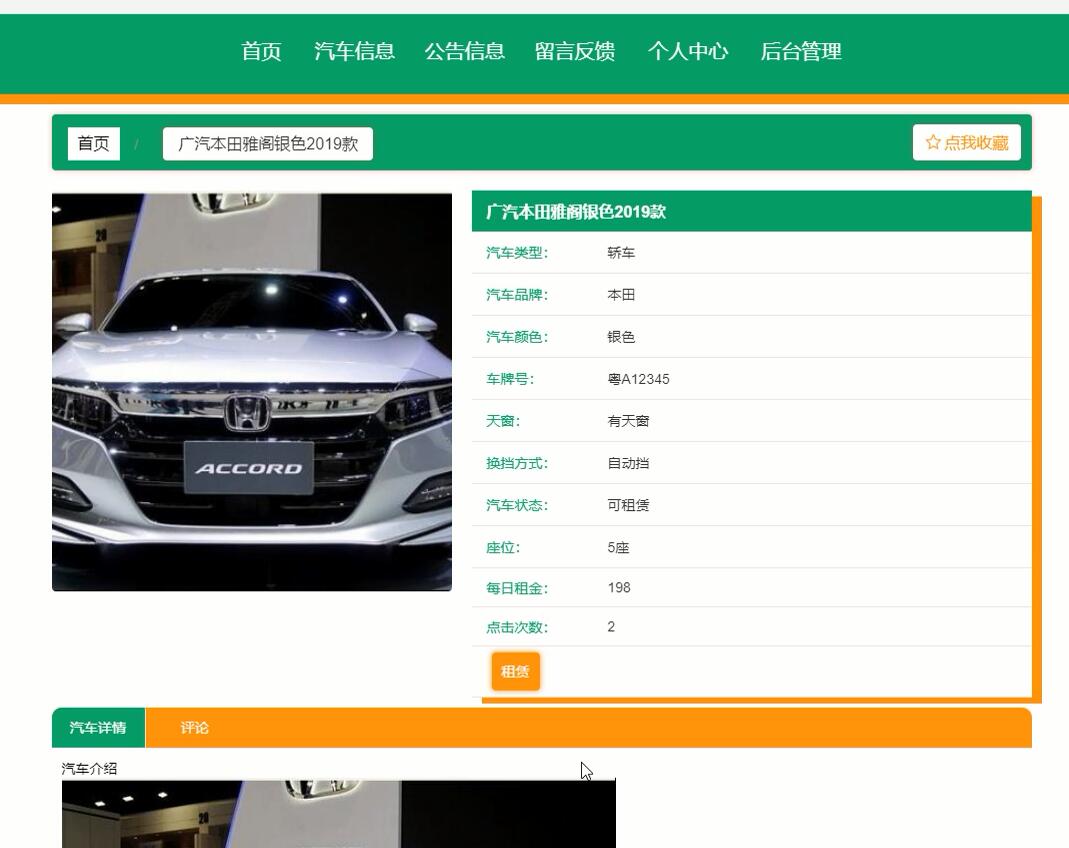Click the car intro image under 汽车介绍

[x=339, y=814]
